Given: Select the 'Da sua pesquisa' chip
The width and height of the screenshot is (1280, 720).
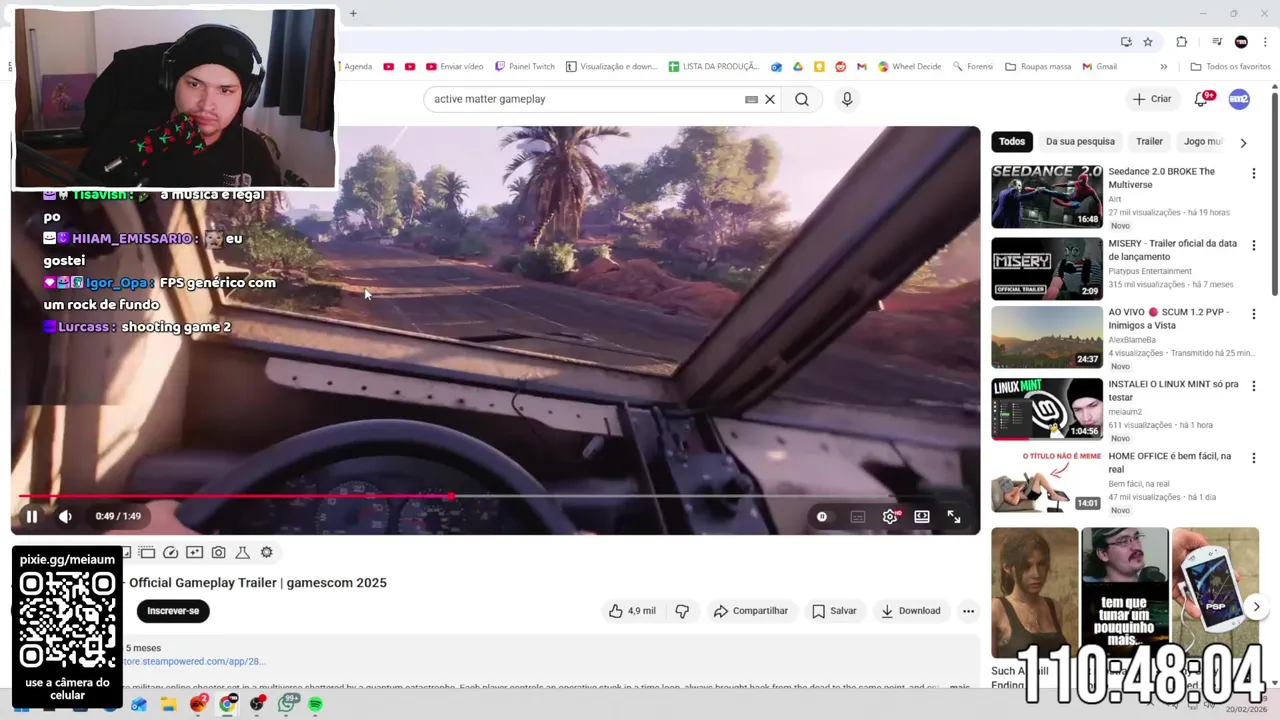Looking at the screenshot, I should (x=1080, y=141).
